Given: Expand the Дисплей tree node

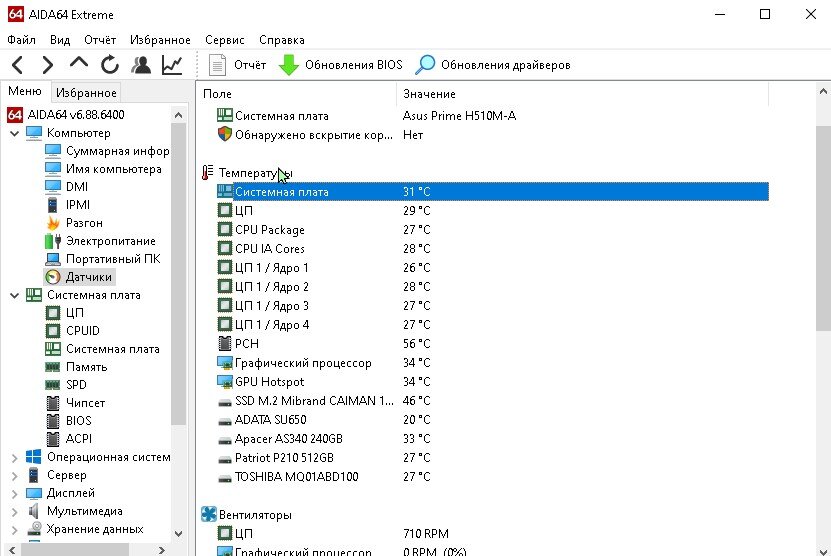Looking at the screenshot, I should pos(14,493).
